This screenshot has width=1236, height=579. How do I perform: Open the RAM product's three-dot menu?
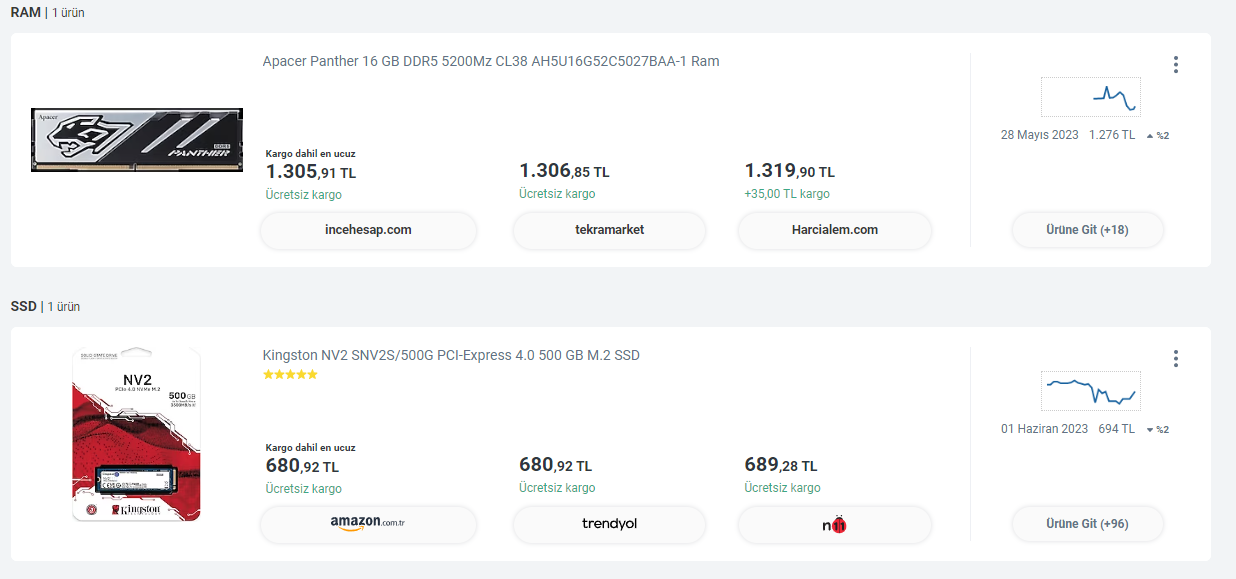click(1175, 65)
